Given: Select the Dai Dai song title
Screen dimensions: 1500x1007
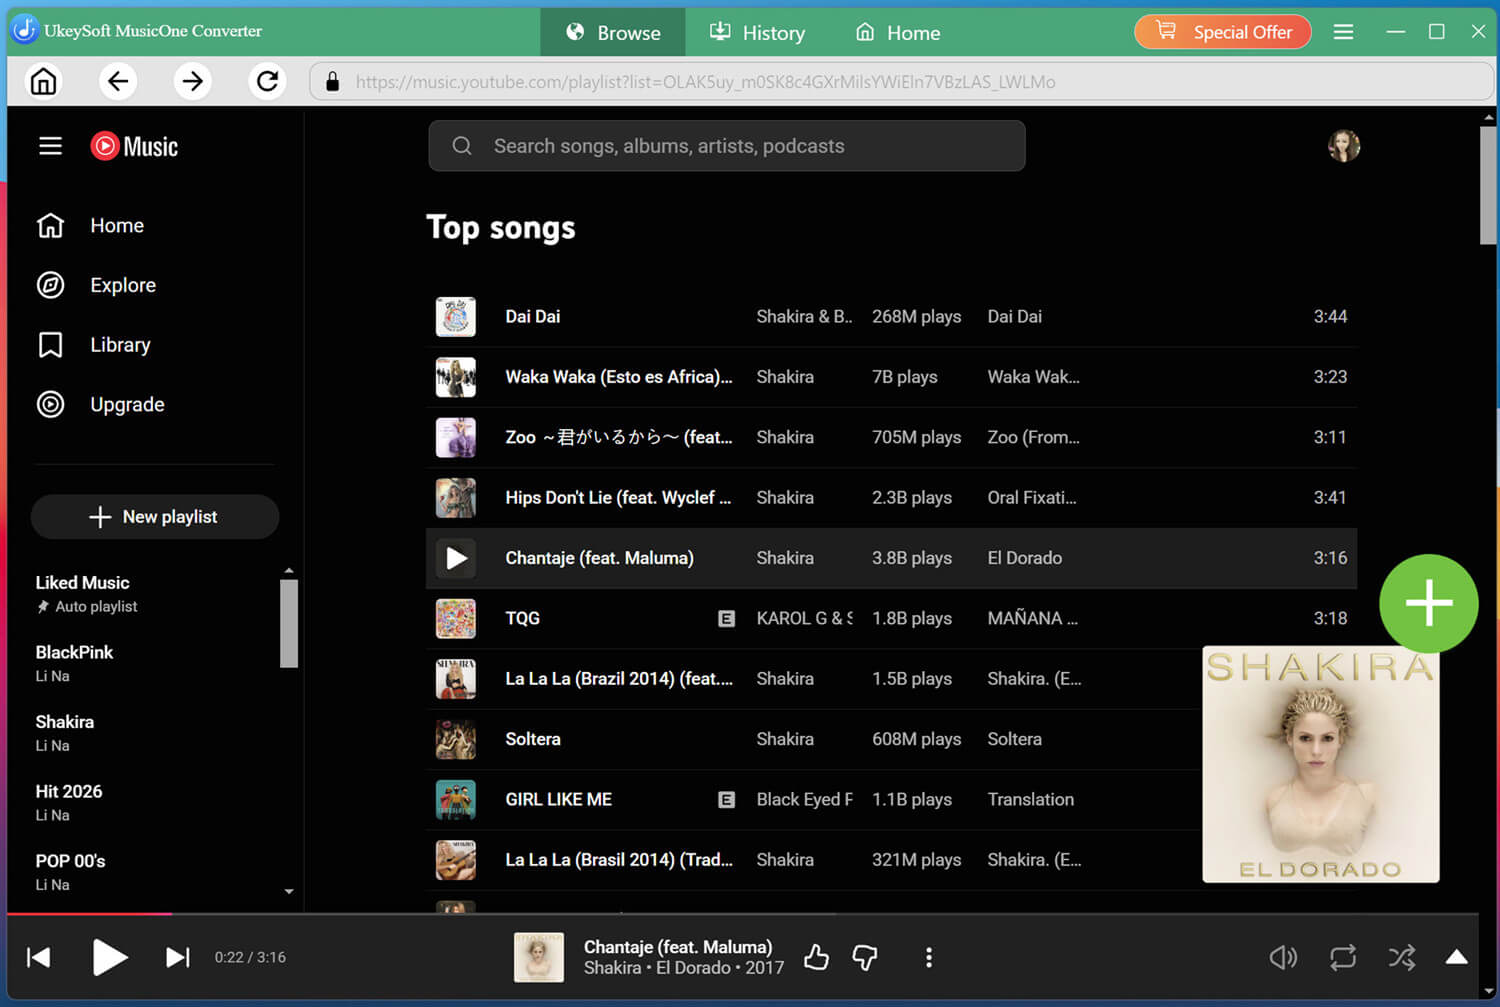Looking at the screenshot, I should click(x=533, y=317).
